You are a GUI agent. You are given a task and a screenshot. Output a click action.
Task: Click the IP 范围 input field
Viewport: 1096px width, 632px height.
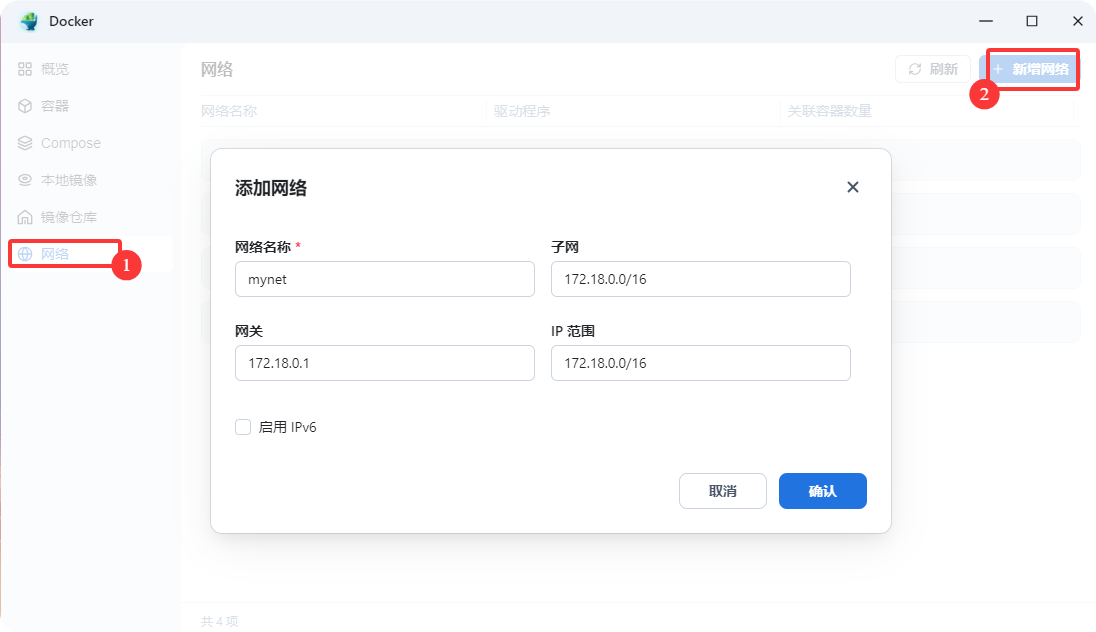700,364
